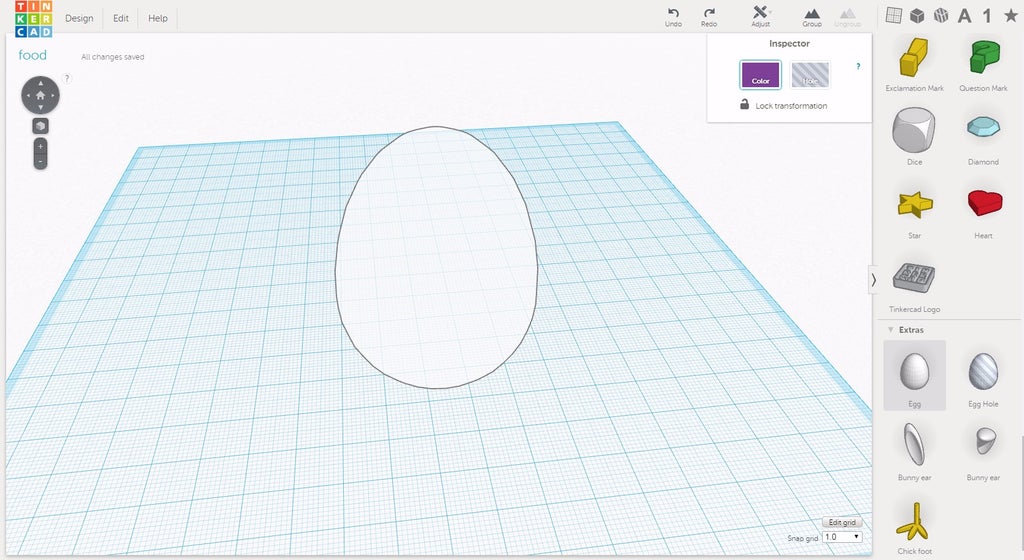The image size is (1024, 560).
Task: Open the purple Color swatch
Action: (x=760, y=74)
